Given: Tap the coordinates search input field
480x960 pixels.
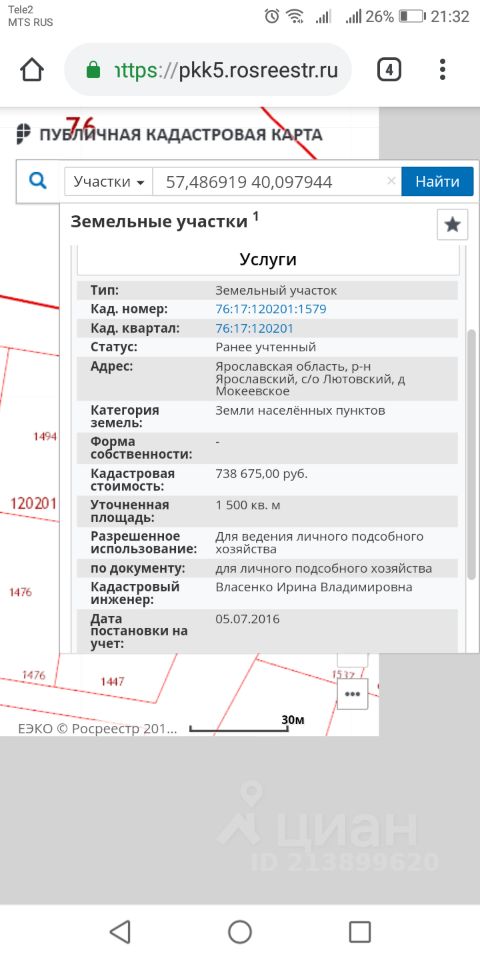Looking at the screenshot, I should 269,182.
